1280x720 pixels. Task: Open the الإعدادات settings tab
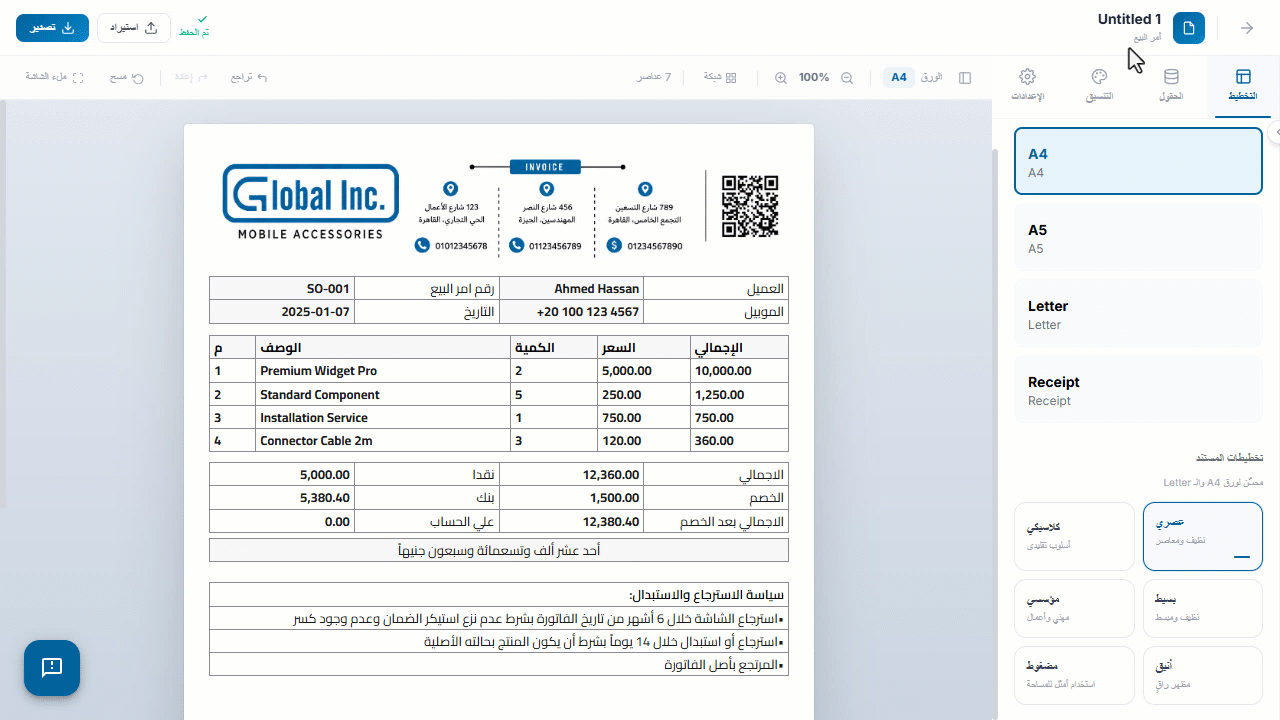click(x=1027, y=86)
